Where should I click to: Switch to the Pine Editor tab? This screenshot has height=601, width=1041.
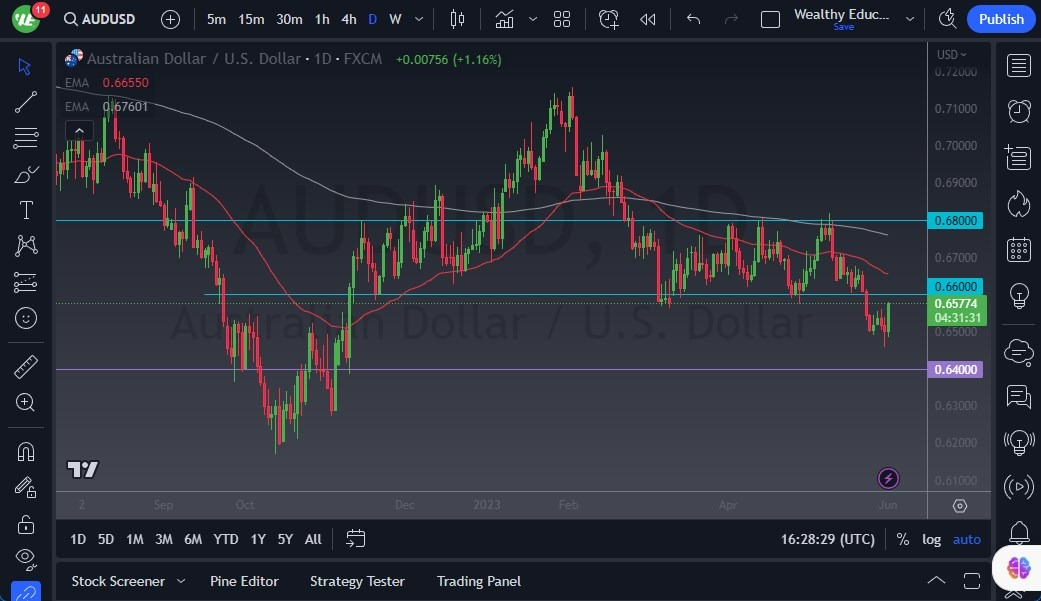[x=244, y=581]
